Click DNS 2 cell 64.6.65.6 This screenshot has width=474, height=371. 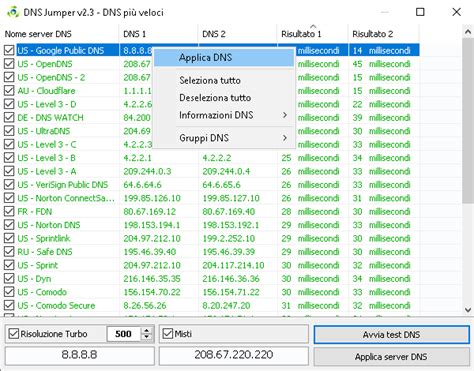pos(221,184)
